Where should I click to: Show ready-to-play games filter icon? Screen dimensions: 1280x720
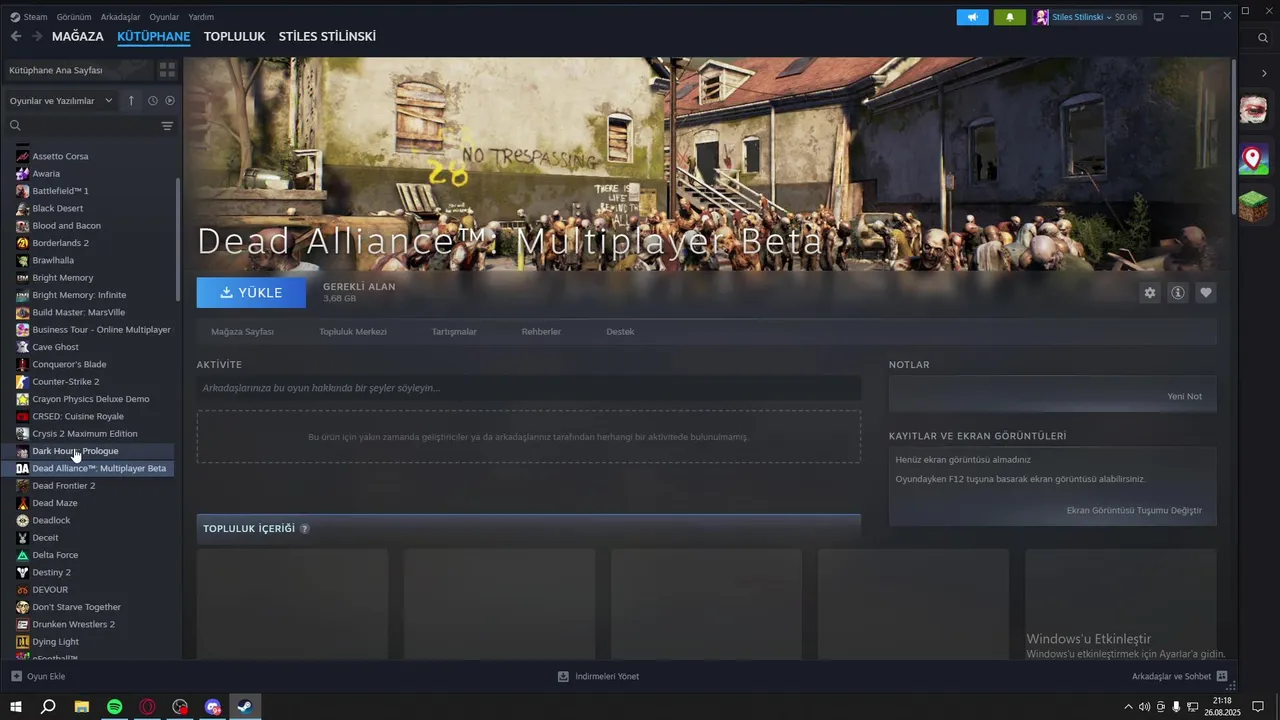tap(170, 100)
